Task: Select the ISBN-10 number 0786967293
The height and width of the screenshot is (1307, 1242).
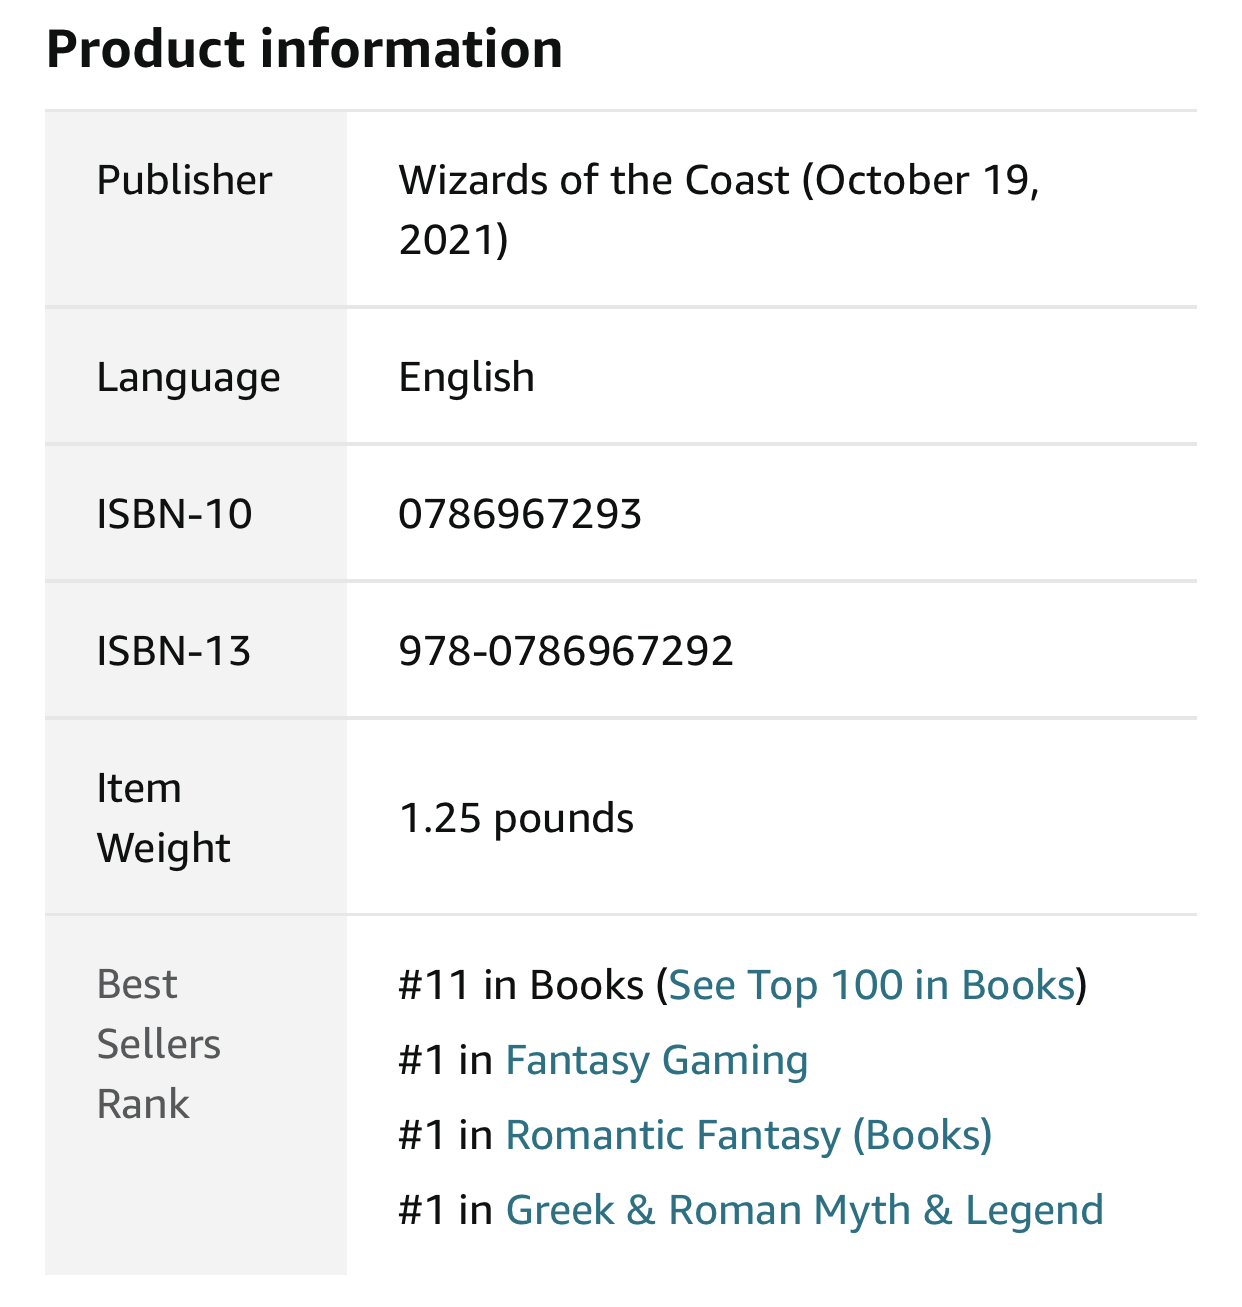Action: [519, 514]
